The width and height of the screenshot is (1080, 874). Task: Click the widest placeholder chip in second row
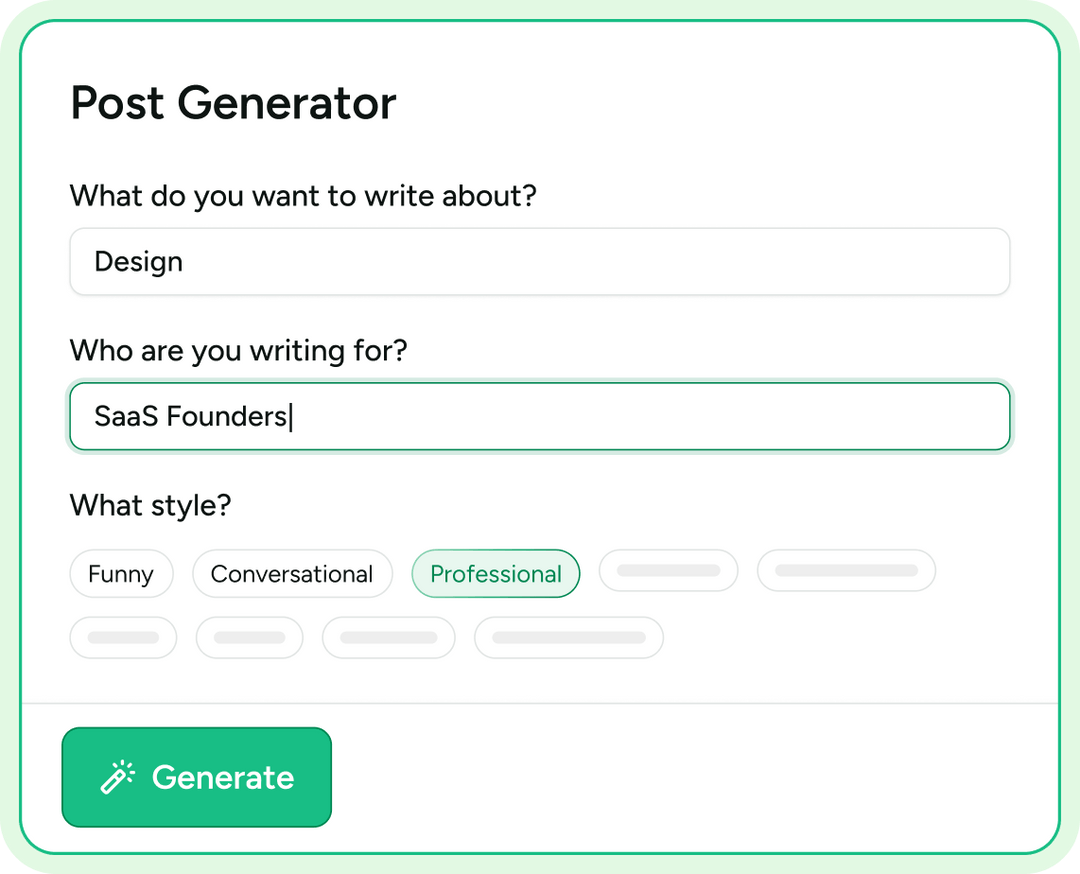point(568,637)
